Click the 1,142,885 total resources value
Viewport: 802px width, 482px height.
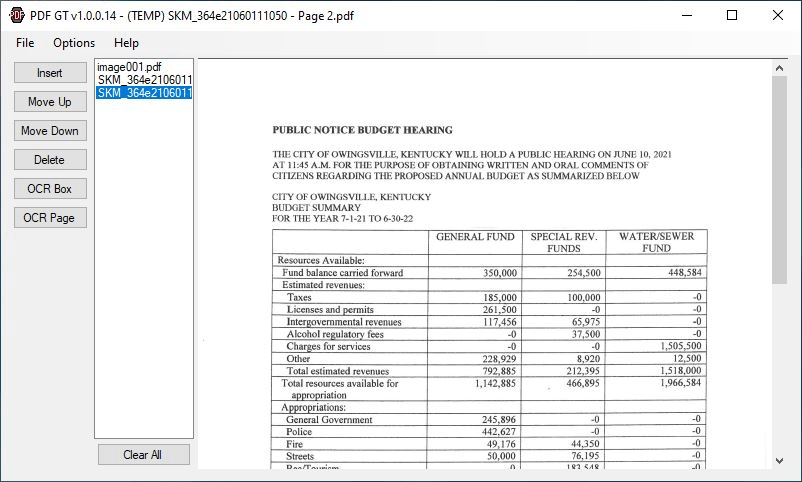[x=495, y=383]
